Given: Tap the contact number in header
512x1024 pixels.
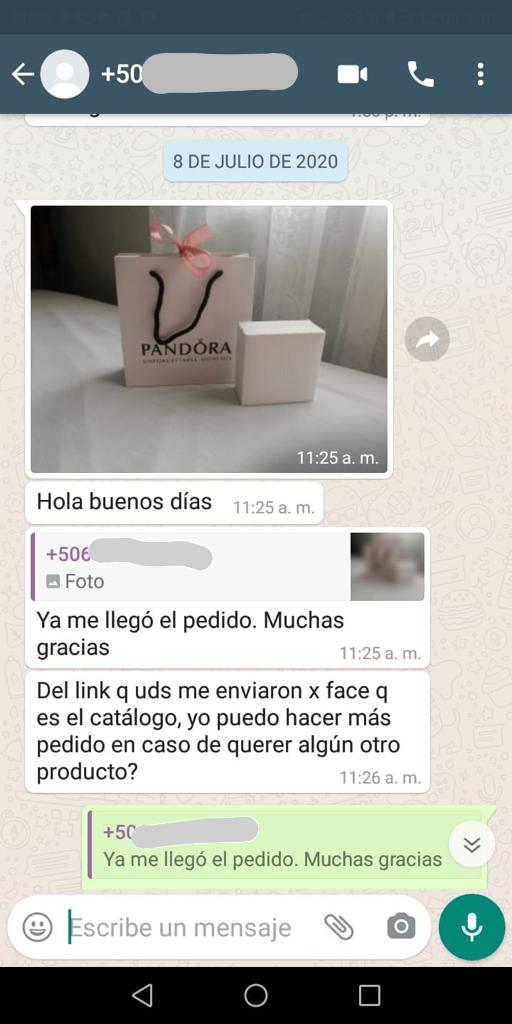Looking at the screenshot, I should pyautogui.click(x=199, y=74).
